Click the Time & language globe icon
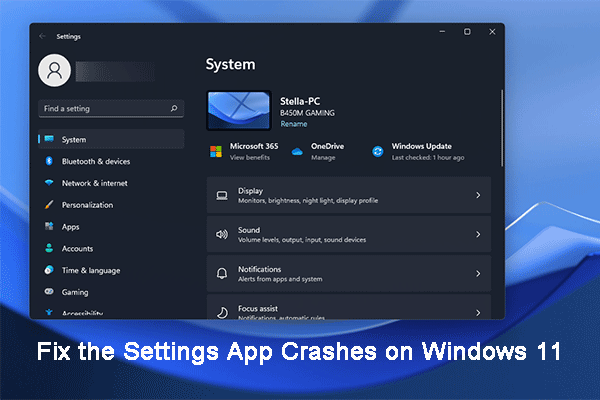 coord(49,270)
